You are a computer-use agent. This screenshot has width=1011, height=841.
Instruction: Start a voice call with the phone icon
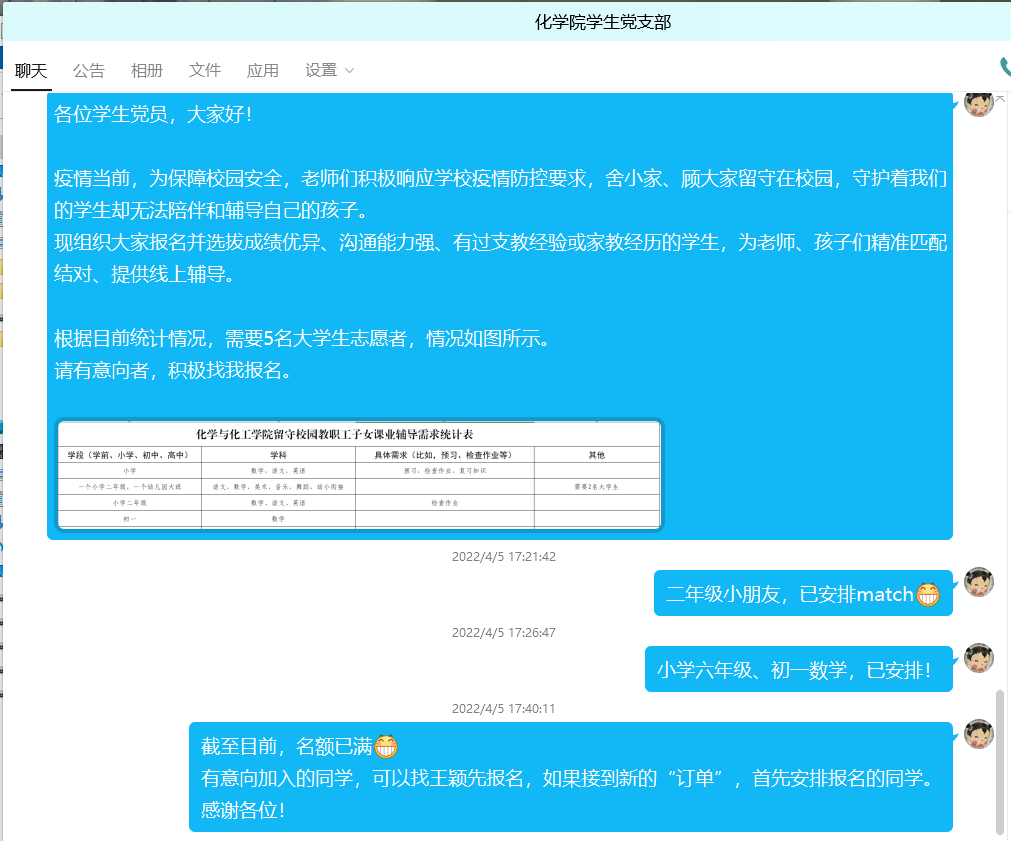1004,67
